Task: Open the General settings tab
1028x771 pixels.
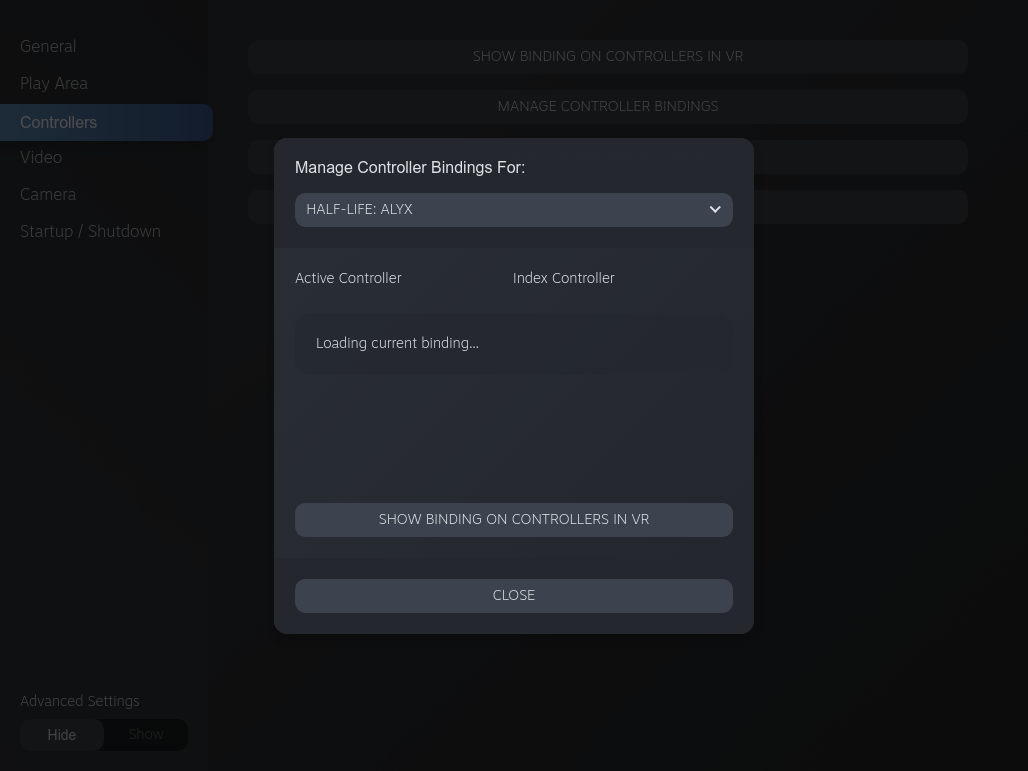Action: (48, 47)
